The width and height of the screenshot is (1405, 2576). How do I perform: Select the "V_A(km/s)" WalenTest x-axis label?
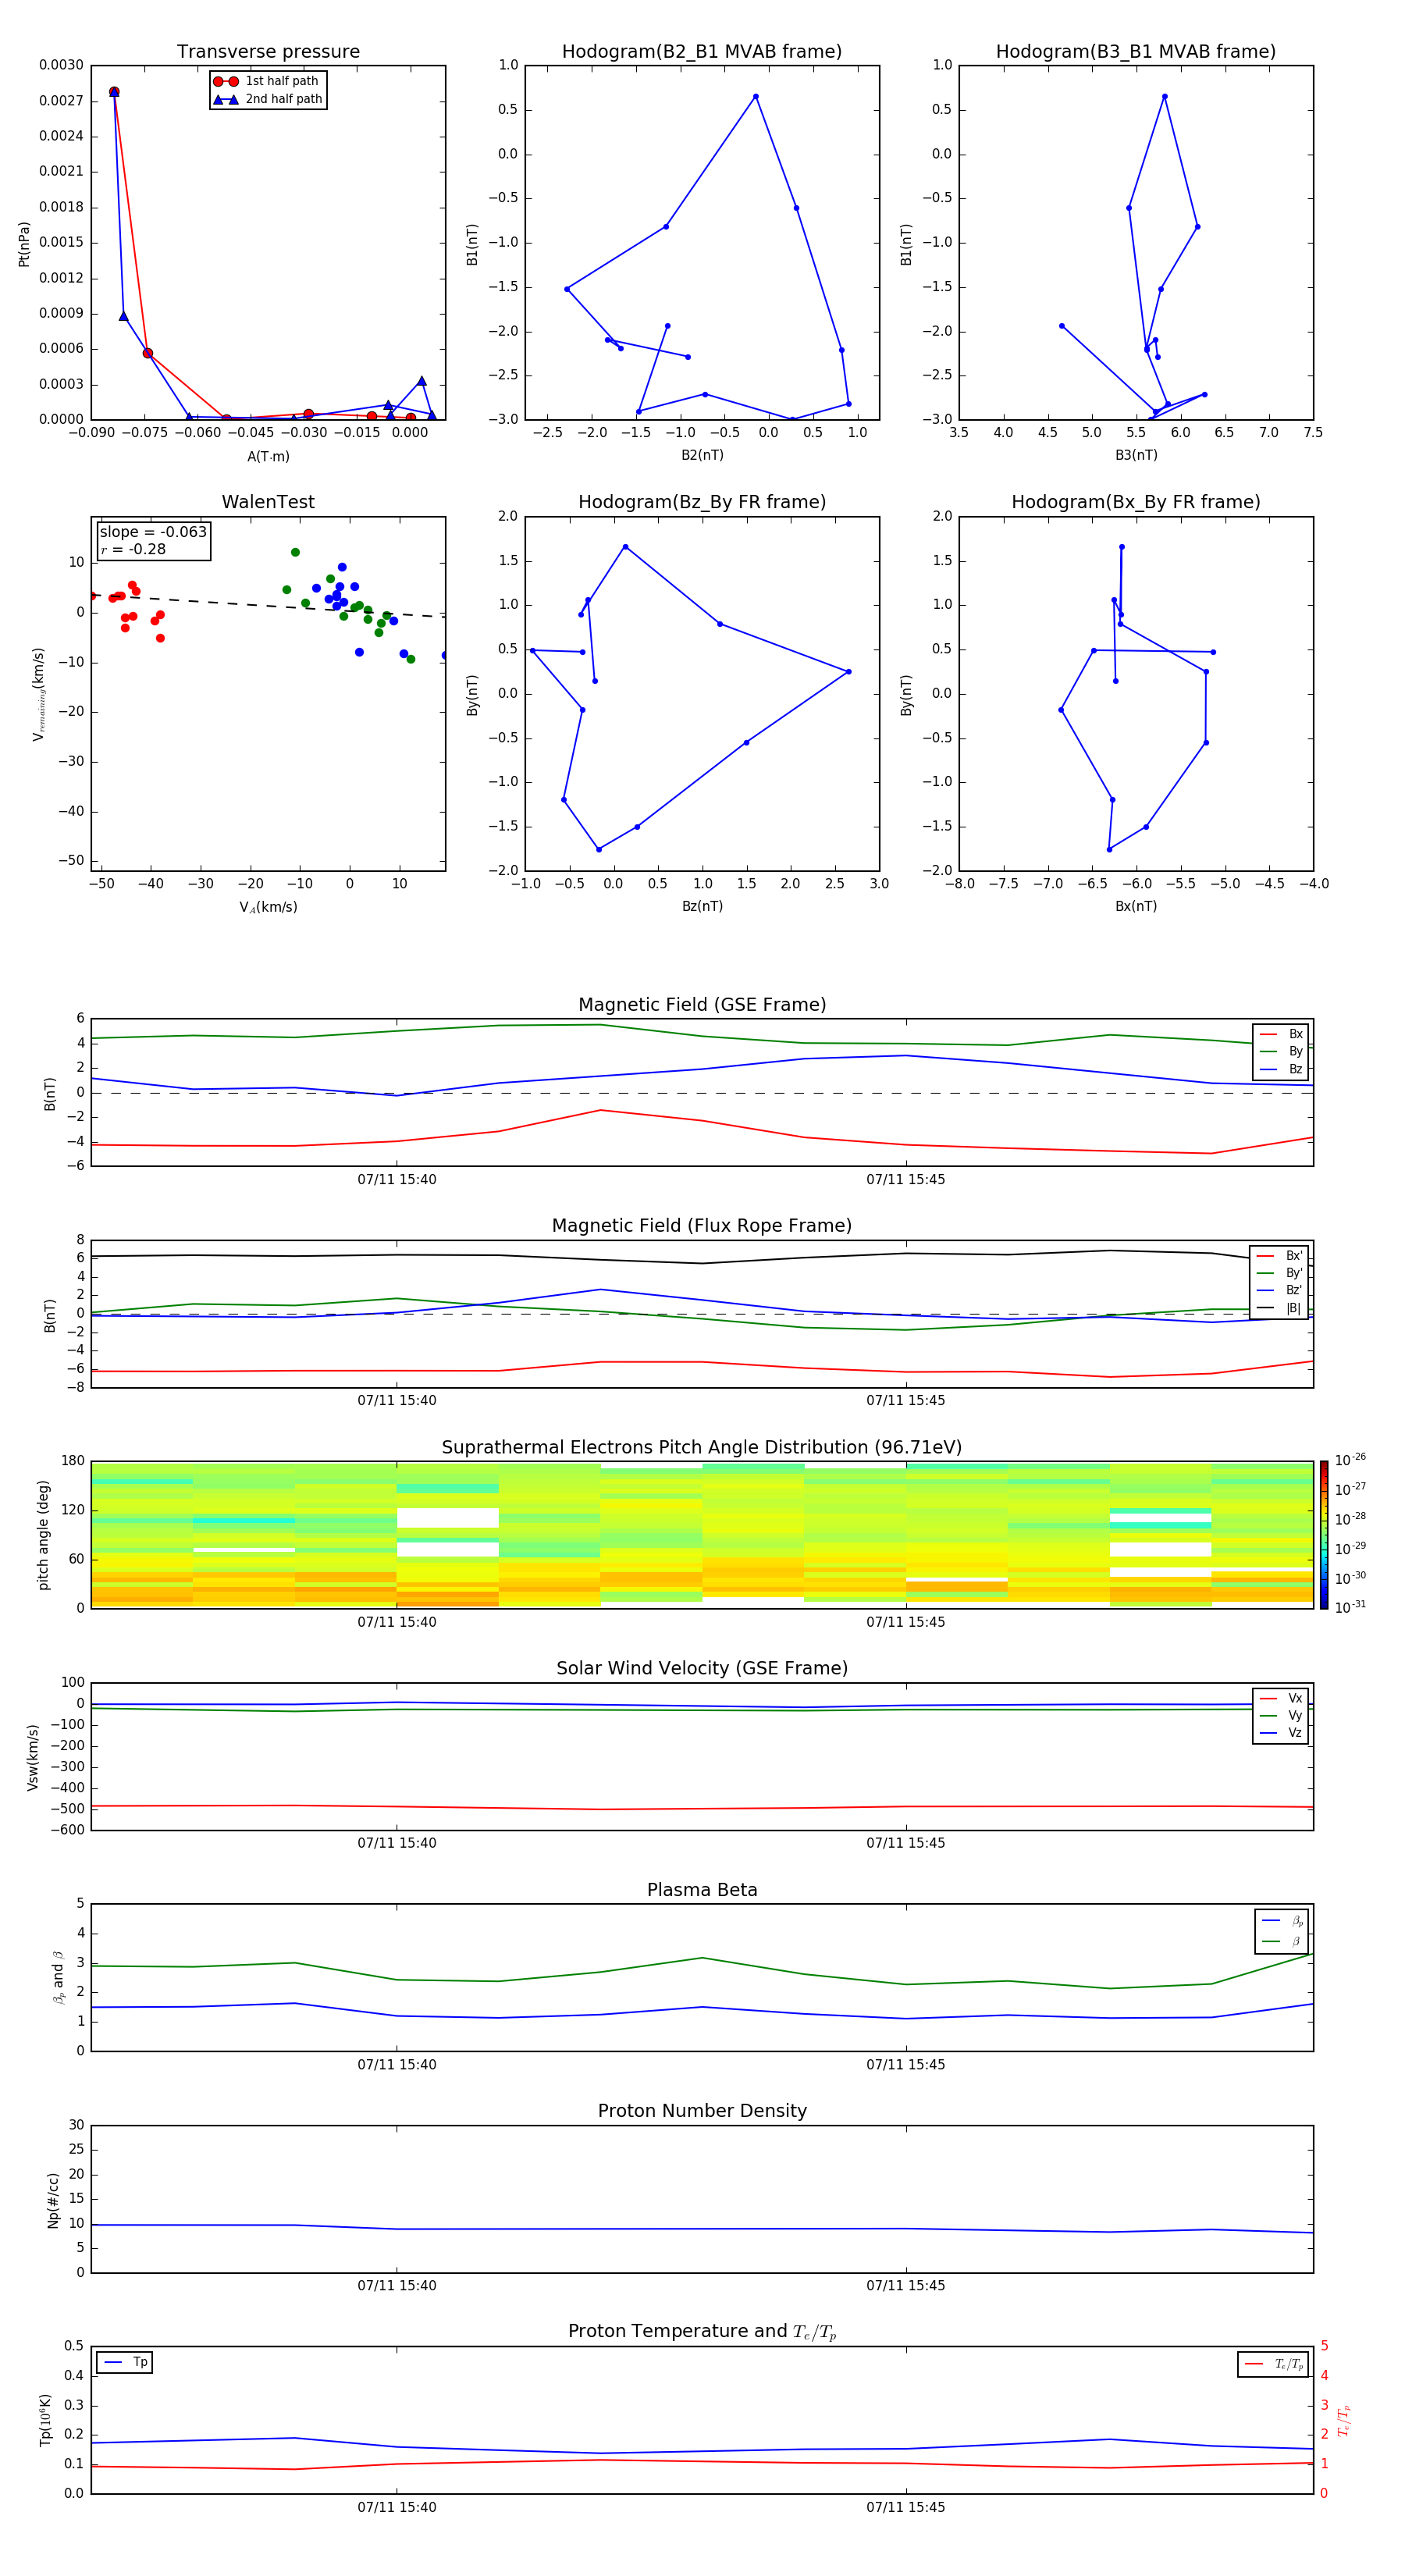(268, 907)
